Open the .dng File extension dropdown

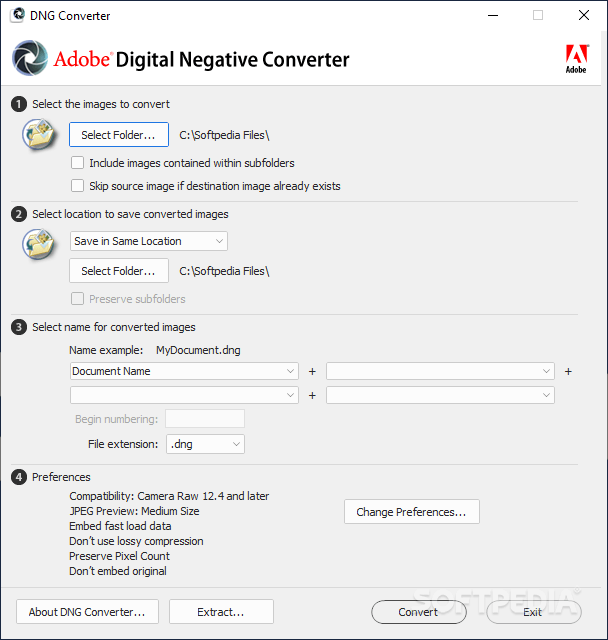[205, 444]
